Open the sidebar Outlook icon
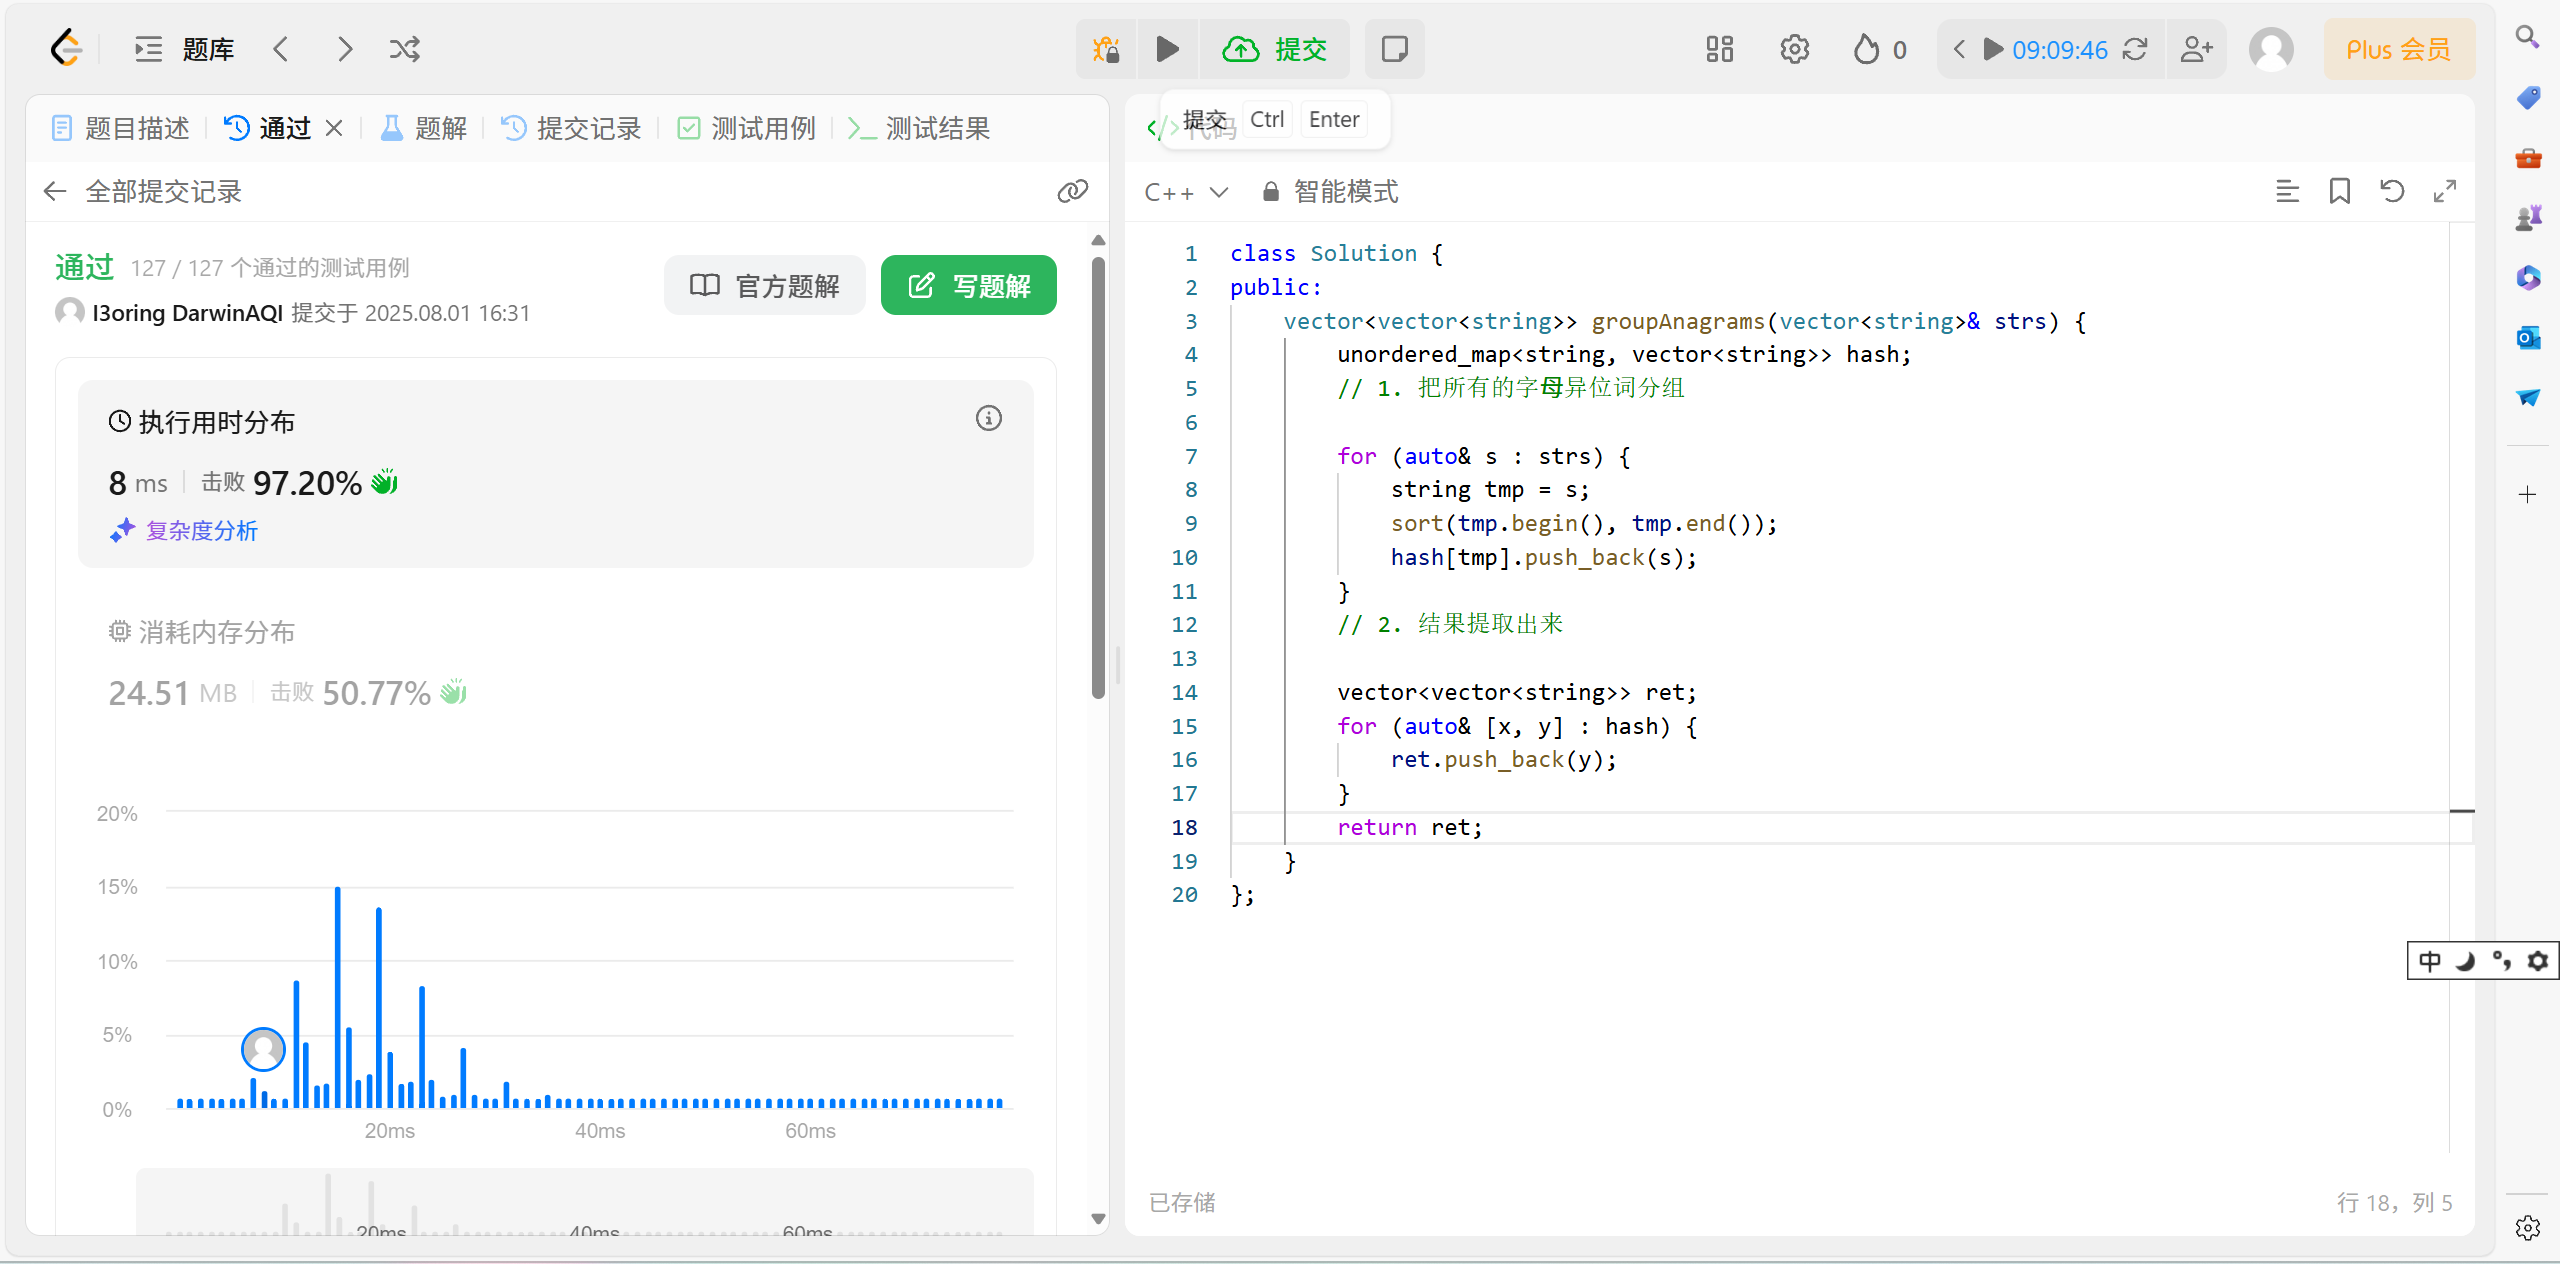Viewport: 2560px width, 1264px height. [x=2528, y=337]
